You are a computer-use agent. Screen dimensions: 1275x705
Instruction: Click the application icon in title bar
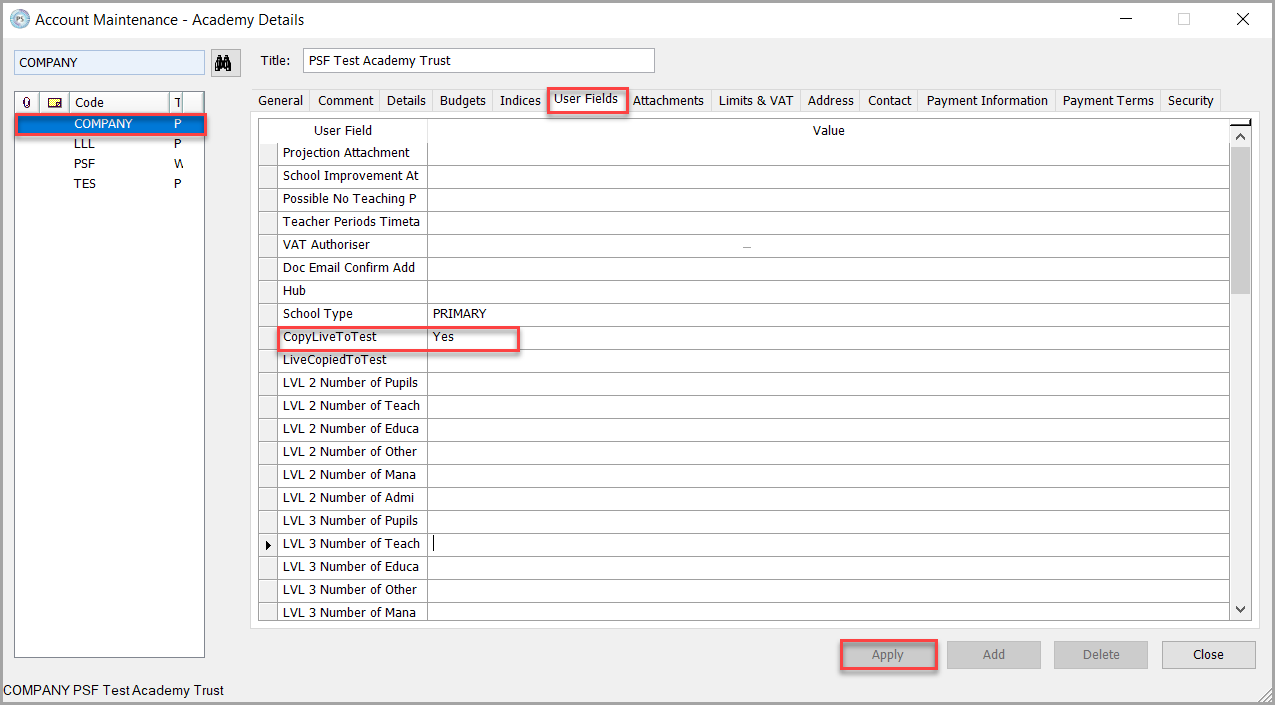(19, 19)
